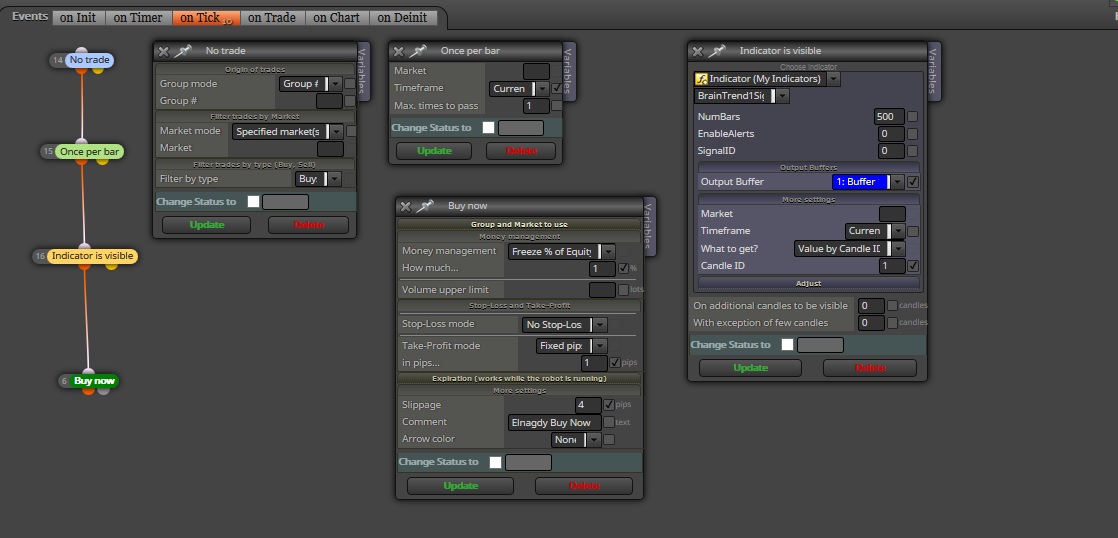Toggle How much percent checkbox in Buy now
The width and height of the screenshot is (1118, 538).
pyautogui.click(x=624, y=269)
